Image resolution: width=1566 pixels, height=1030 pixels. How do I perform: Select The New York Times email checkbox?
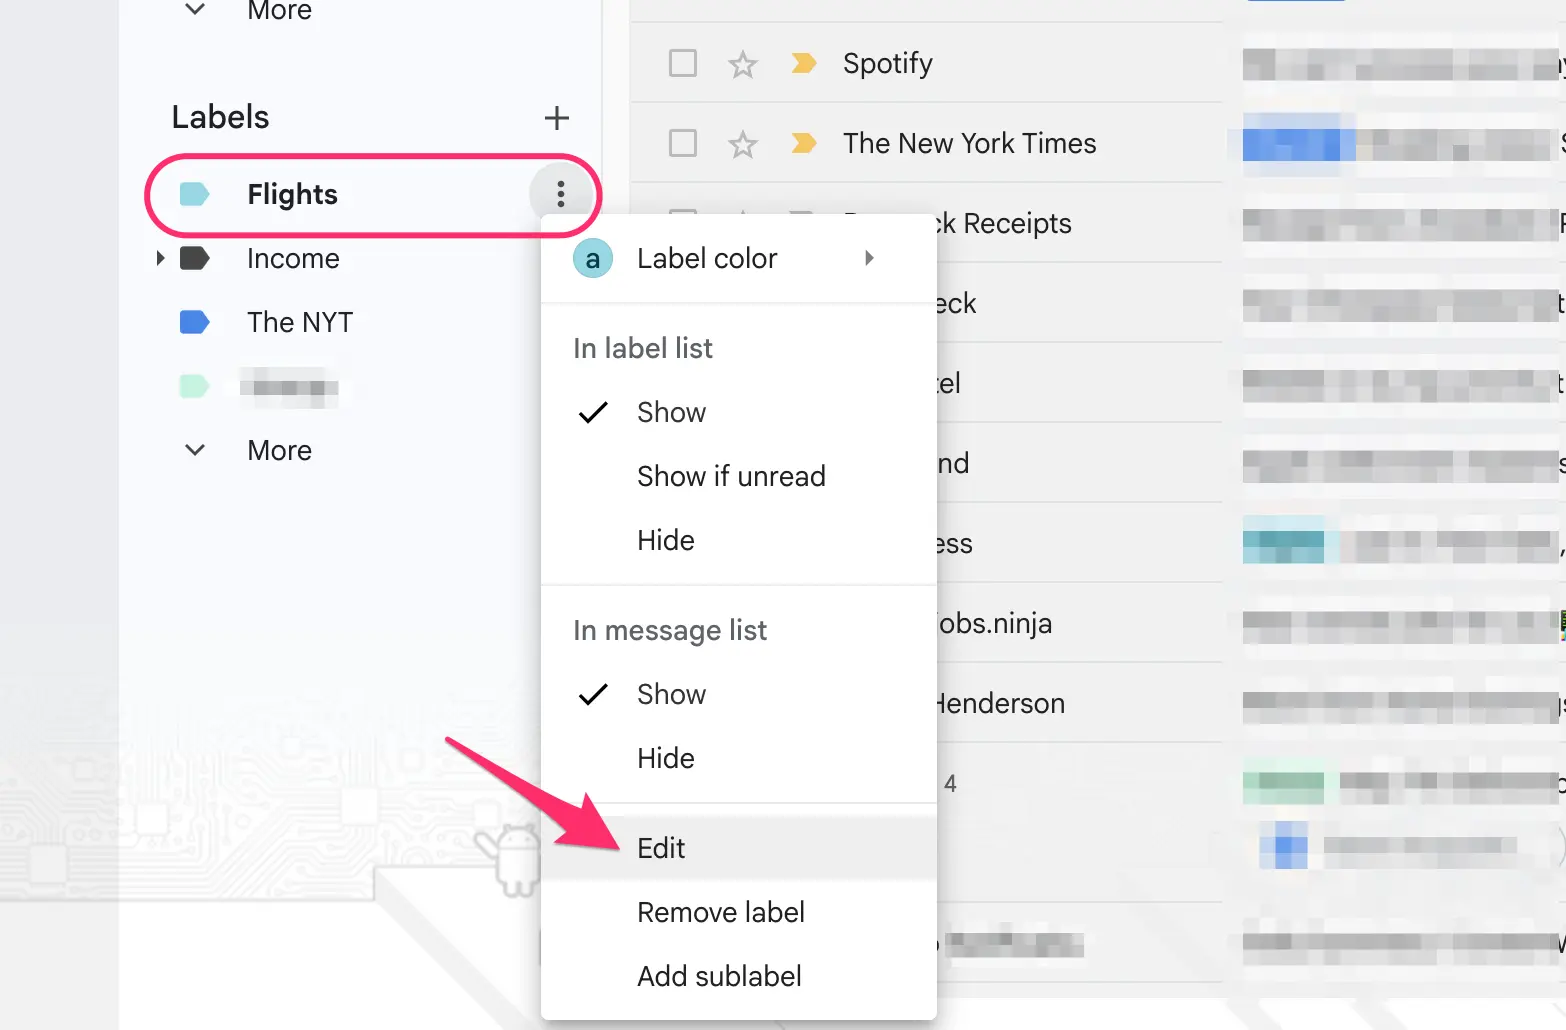point(682,143)
